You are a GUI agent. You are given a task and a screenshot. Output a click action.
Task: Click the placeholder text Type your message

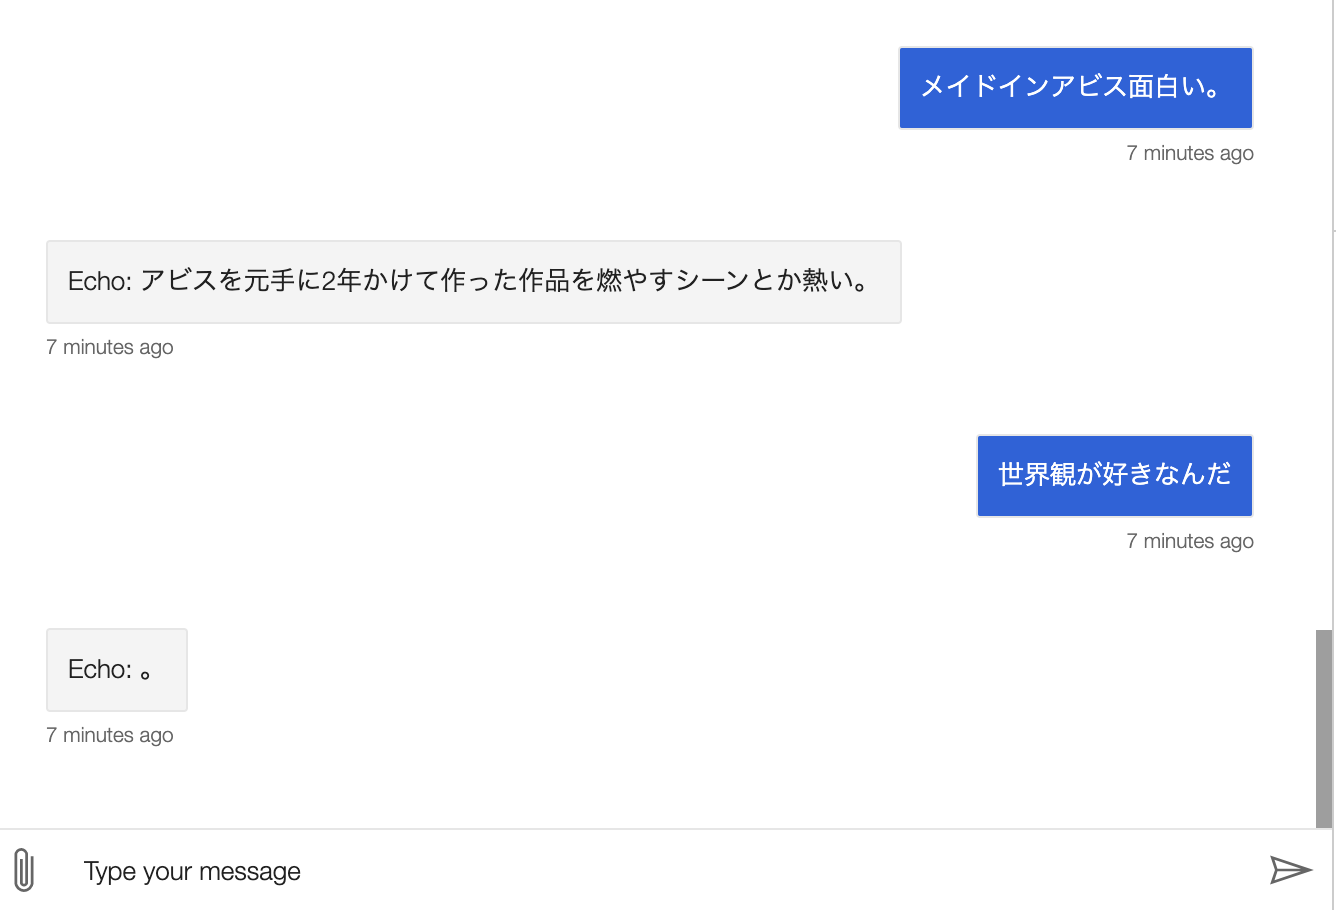click(191, 870)
